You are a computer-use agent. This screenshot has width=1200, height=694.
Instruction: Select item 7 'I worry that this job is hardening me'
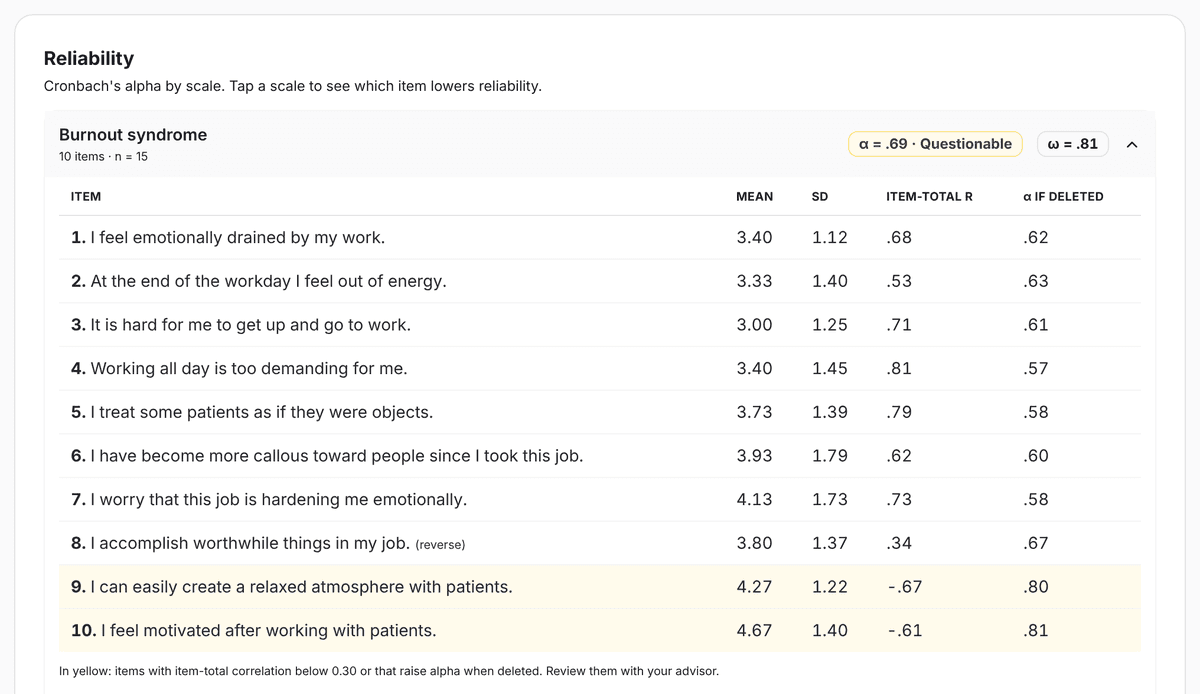tap(598, 499)
